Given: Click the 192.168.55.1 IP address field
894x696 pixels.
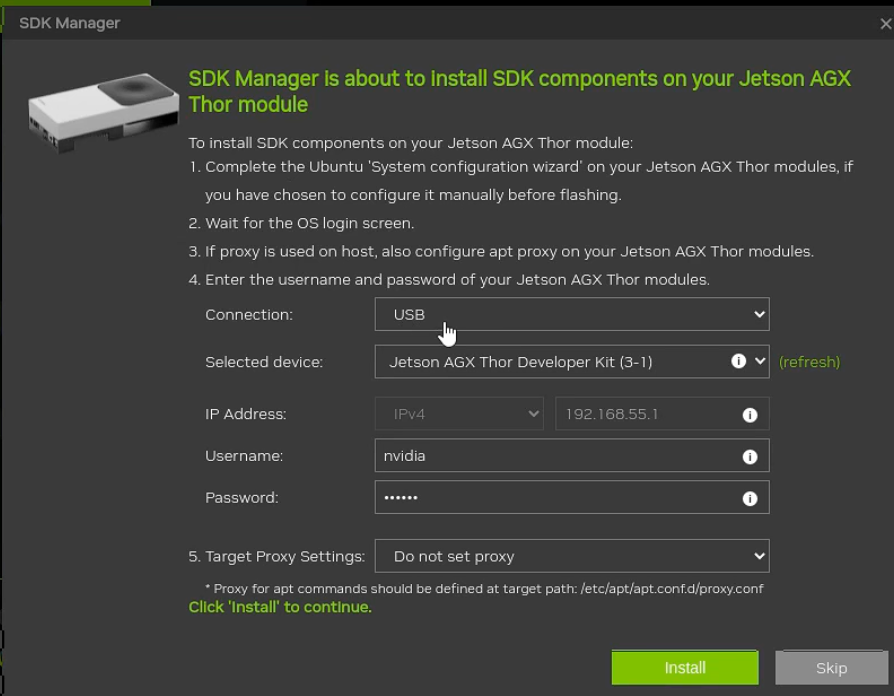Looking at the screenshot, I should point(662,414).
